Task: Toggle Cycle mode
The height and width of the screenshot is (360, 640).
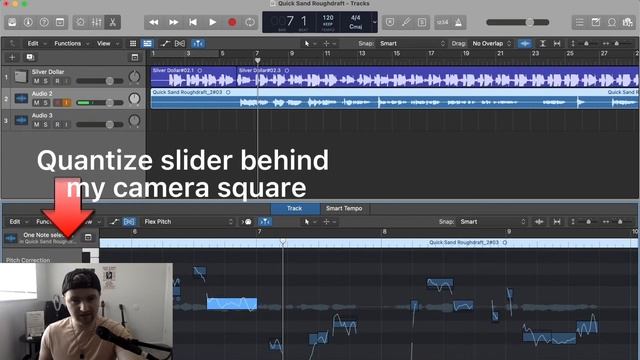Action: click(250, 22)
